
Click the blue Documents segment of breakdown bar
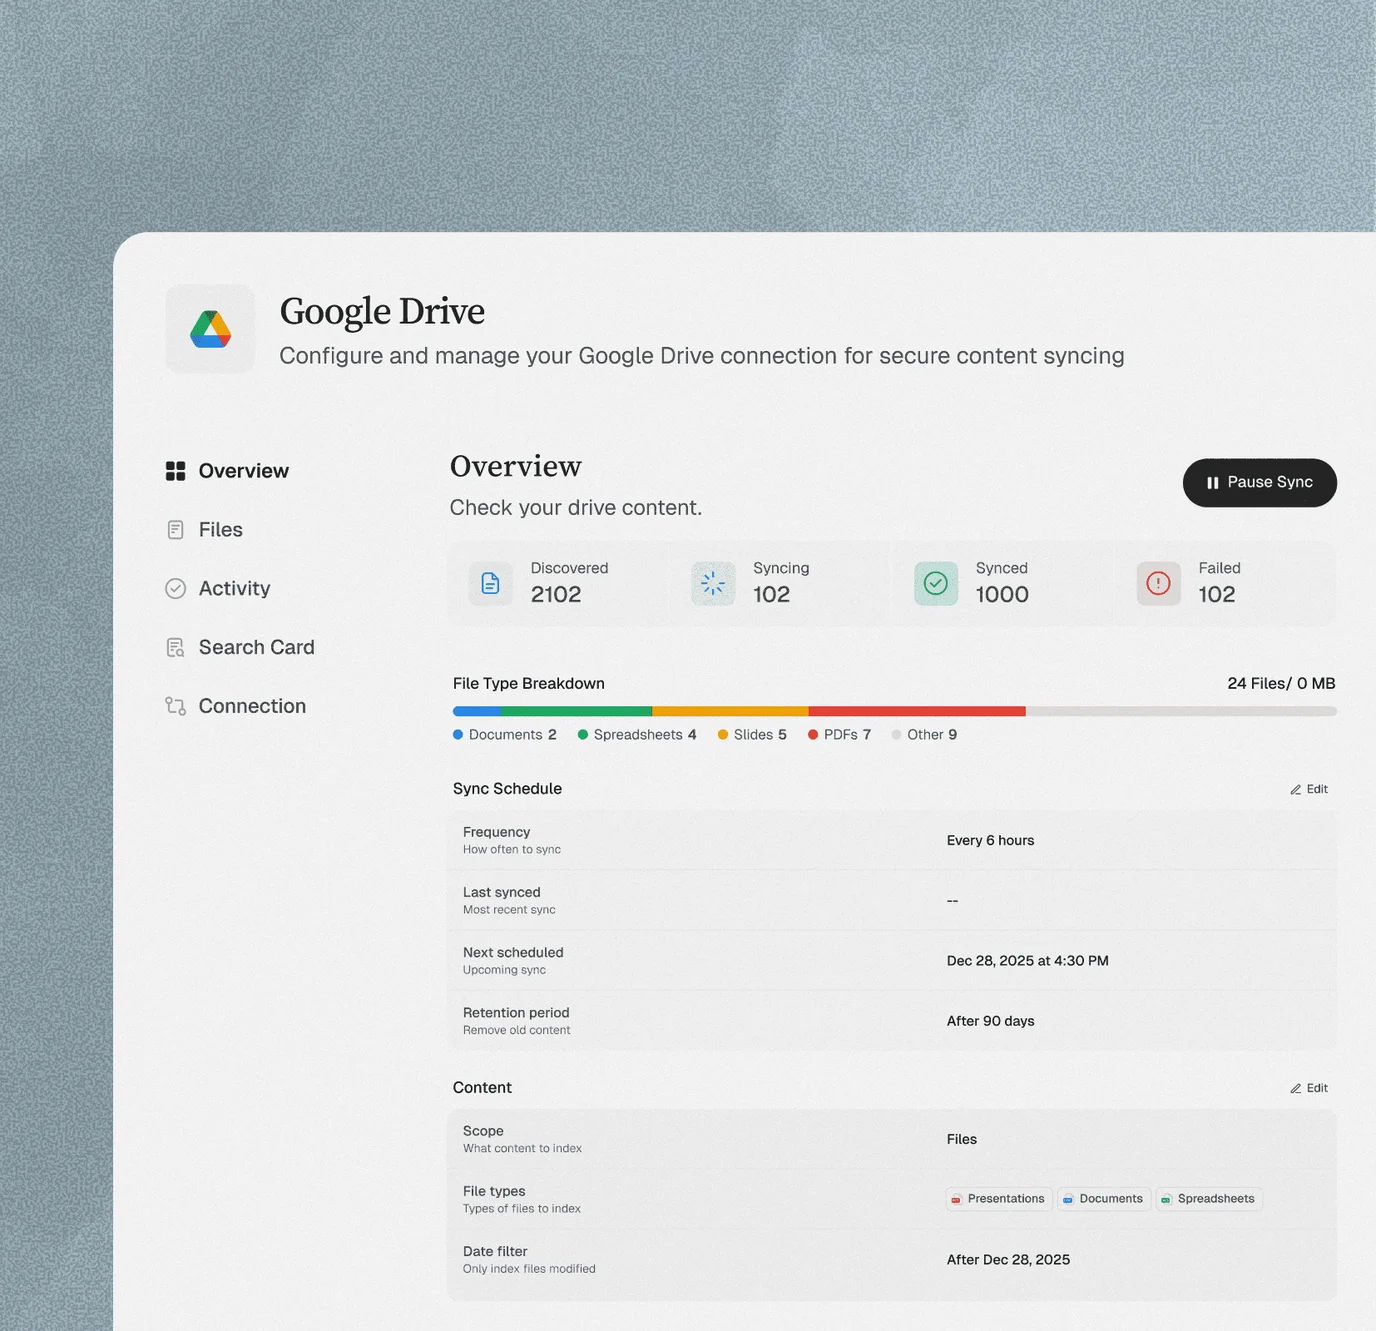pos(477,712)
